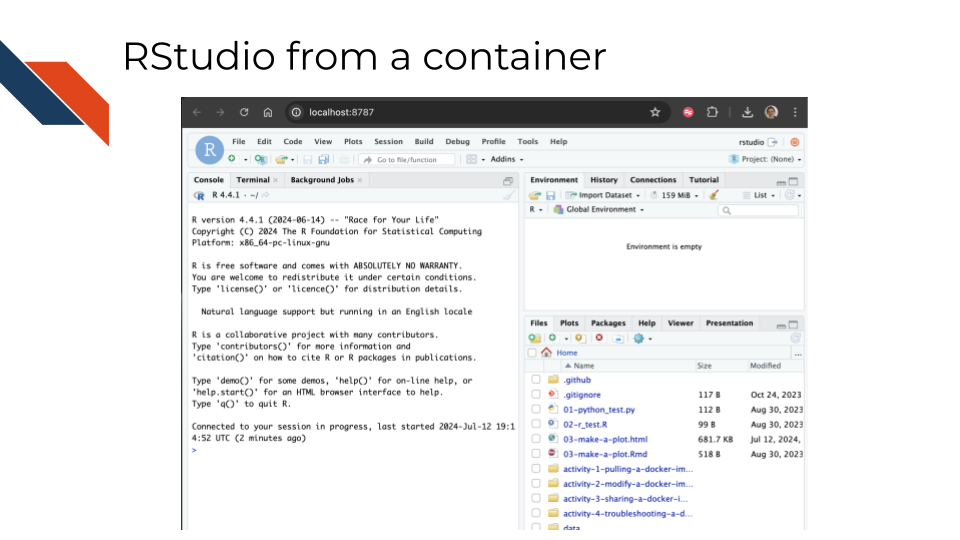The image size is (960, 540).
Task: Open the Global Environment dropdown
Action: pyautogui.click(x=599, y=209)
